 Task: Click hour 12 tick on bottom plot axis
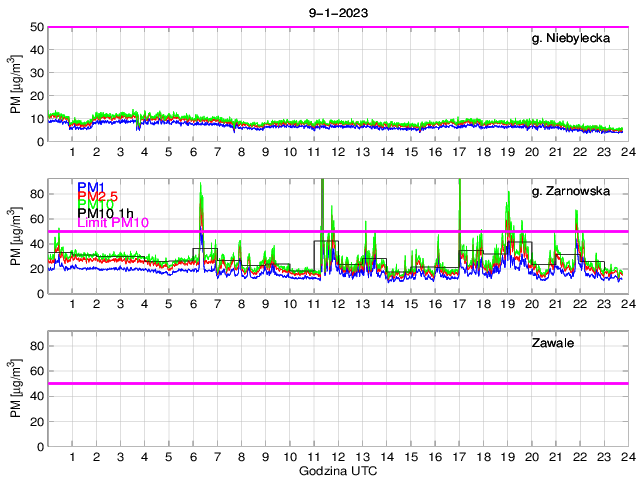[338, 456]
